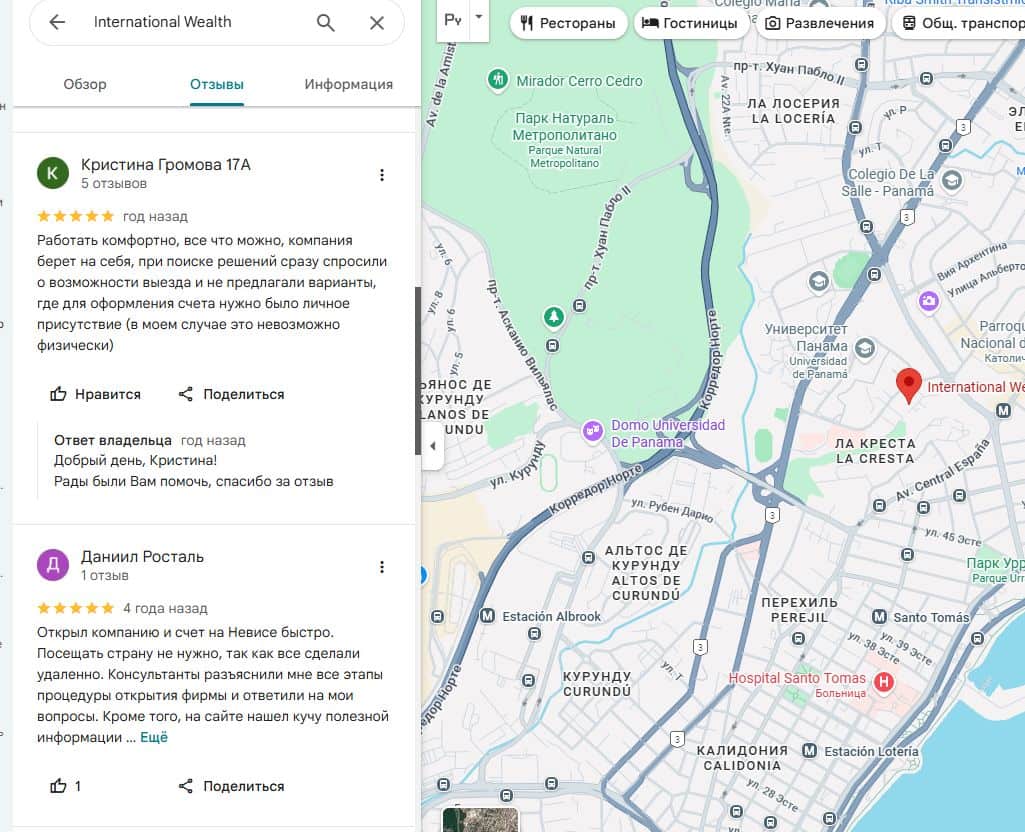This screenshot has width=1025, height=832.
Task: Share the review by Кристина Громова
Action: 231,394
